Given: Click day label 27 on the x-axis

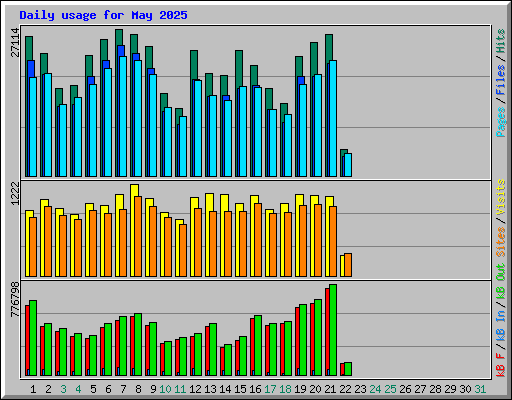Looking at the screenshot, I should [x=420, y=389].
